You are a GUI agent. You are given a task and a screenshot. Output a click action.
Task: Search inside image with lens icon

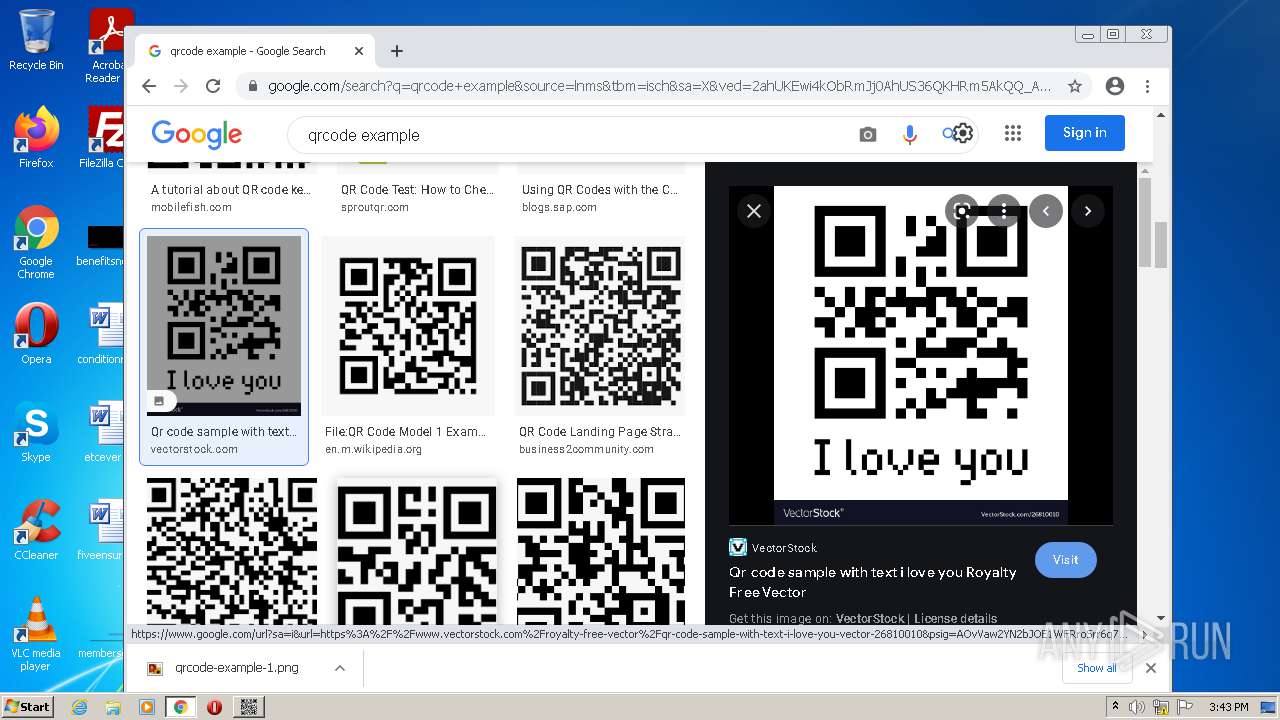[962, 211]
